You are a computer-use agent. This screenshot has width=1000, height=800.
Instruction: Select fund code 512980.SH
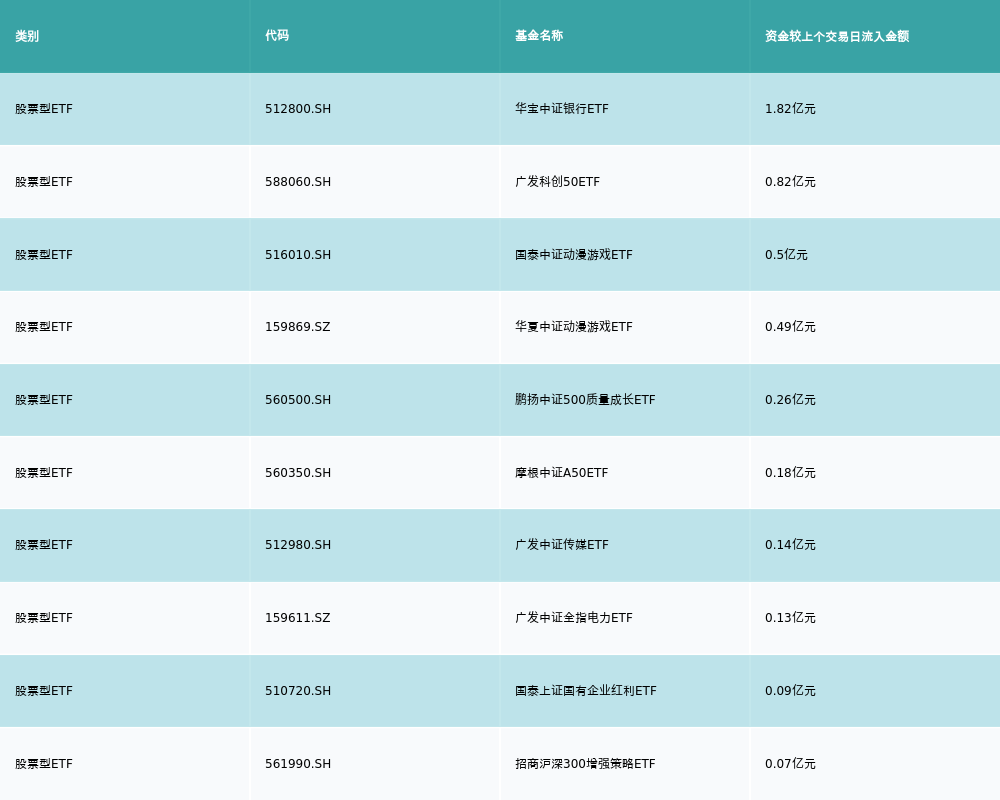point(298,545)
